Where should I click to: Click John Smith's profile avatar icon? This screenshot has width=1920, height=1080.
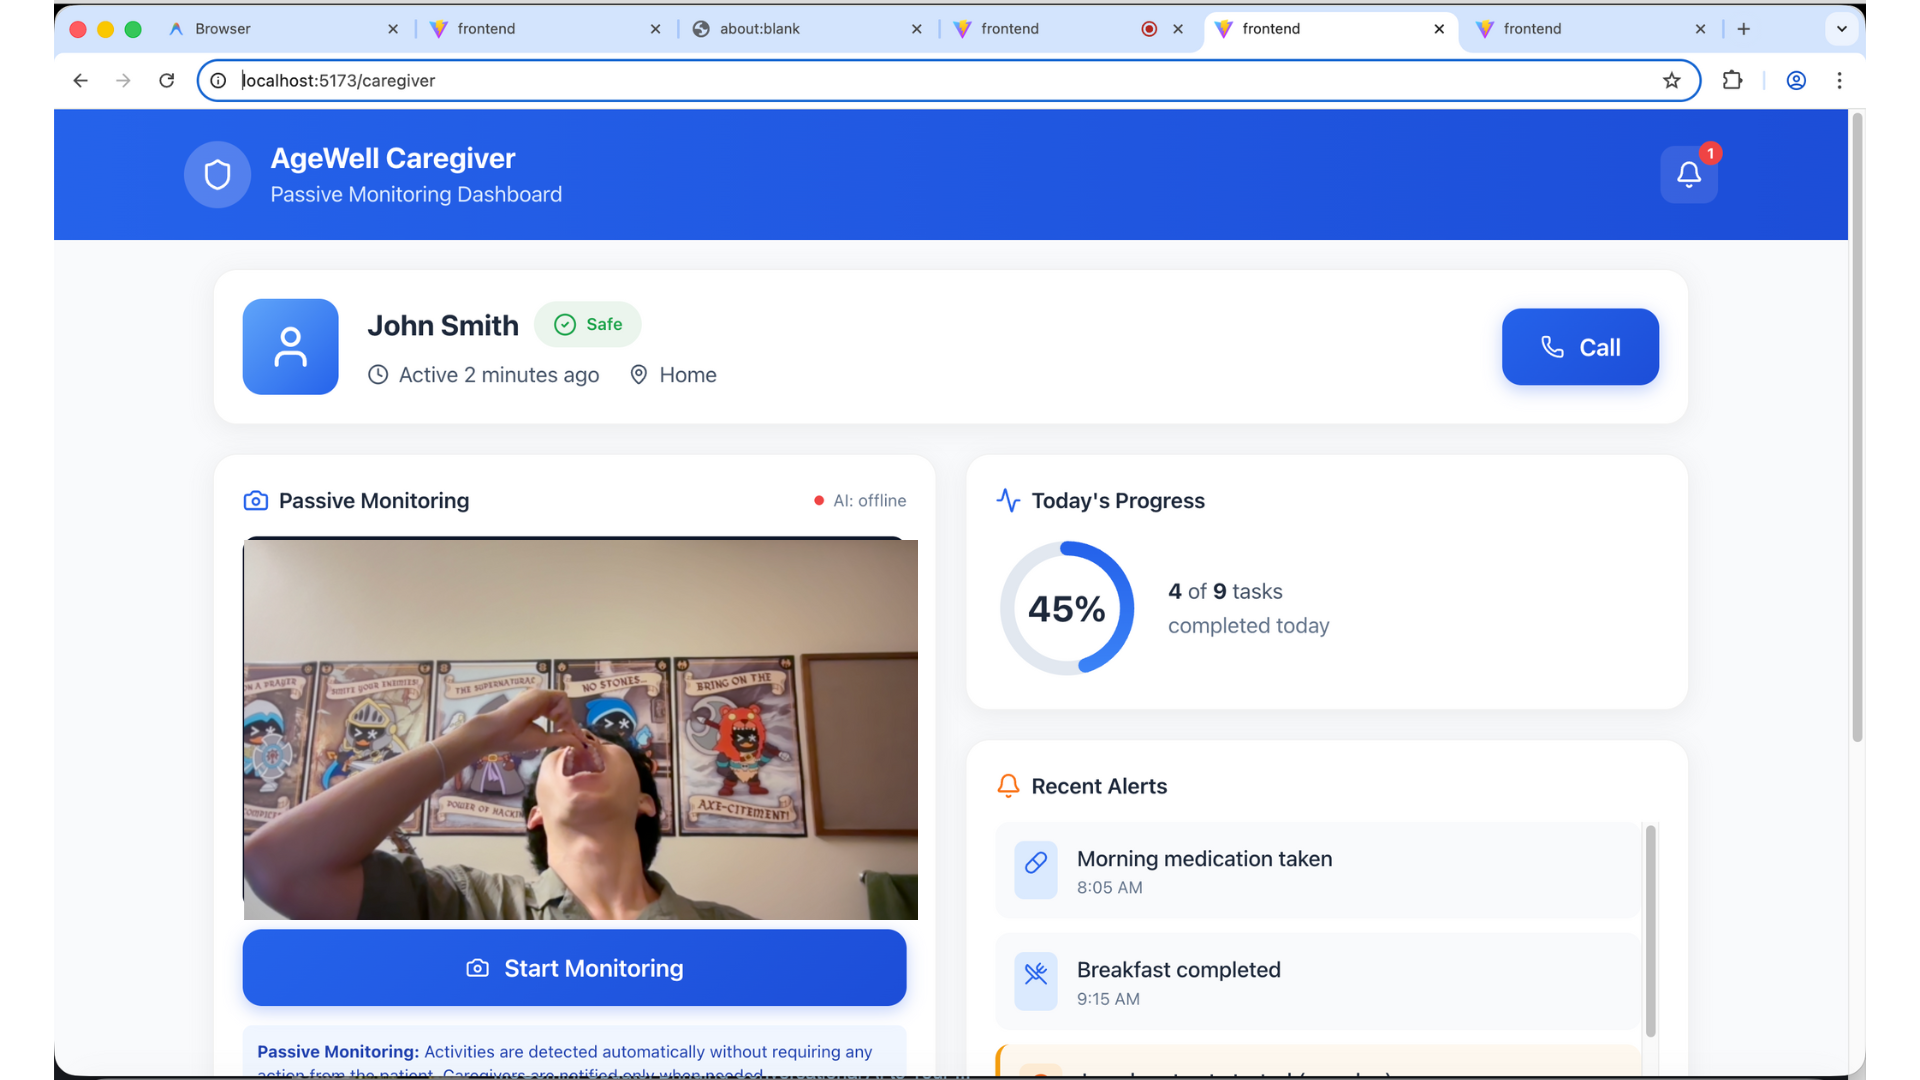[x=290, y=347]
